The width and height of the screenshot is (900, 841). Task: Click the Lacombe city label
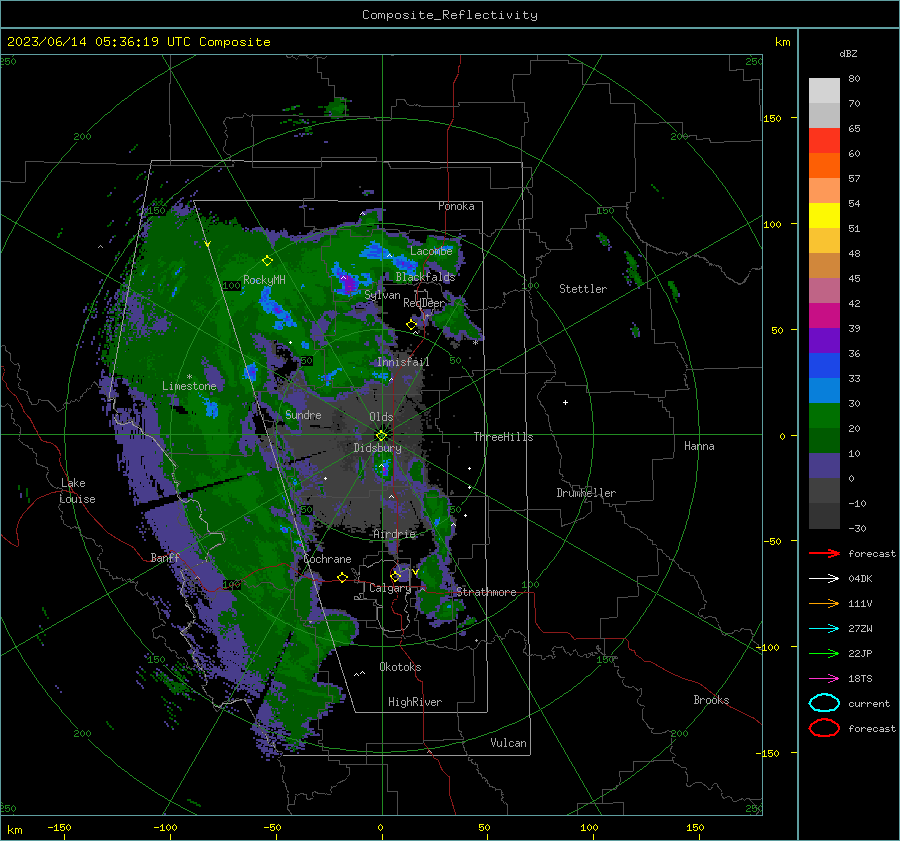click(x=431, y=251)
